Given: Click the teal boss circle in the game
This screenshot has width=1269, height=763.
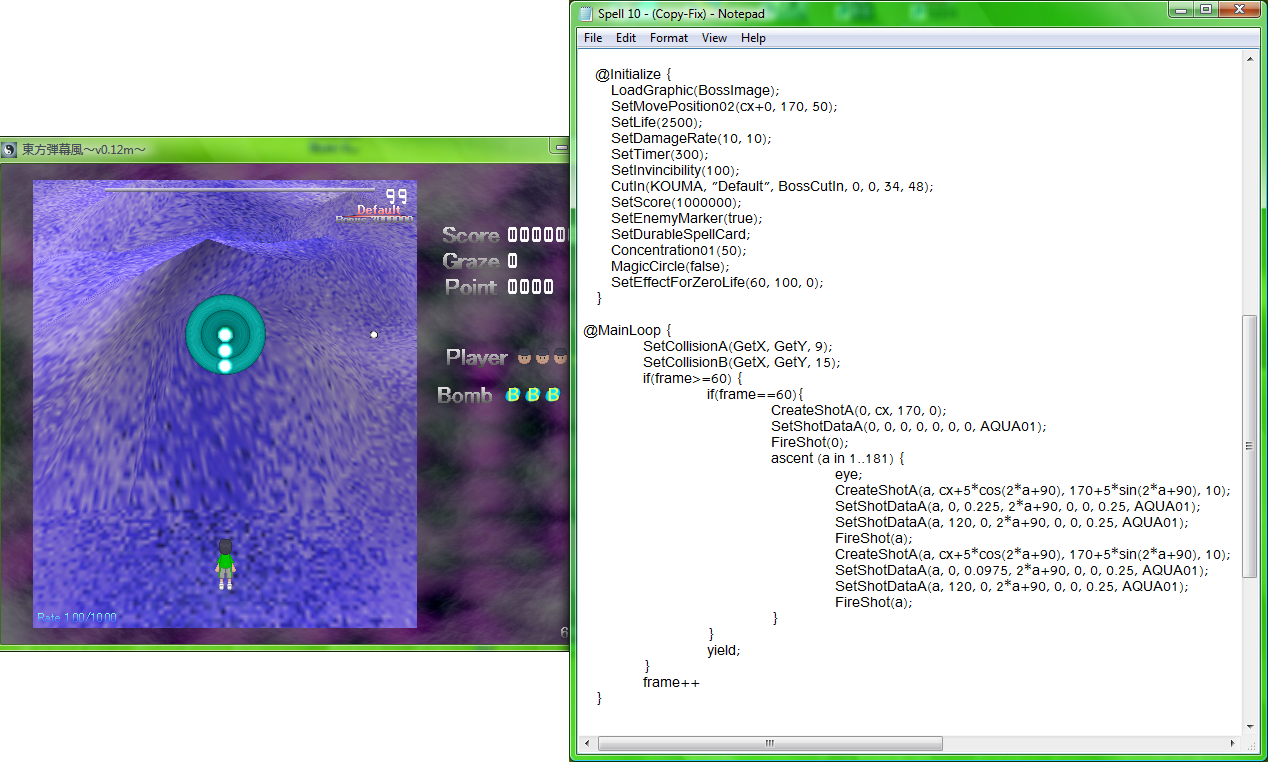Looking at the screenshot, I should pyautogui.click(x=225, y=334).
